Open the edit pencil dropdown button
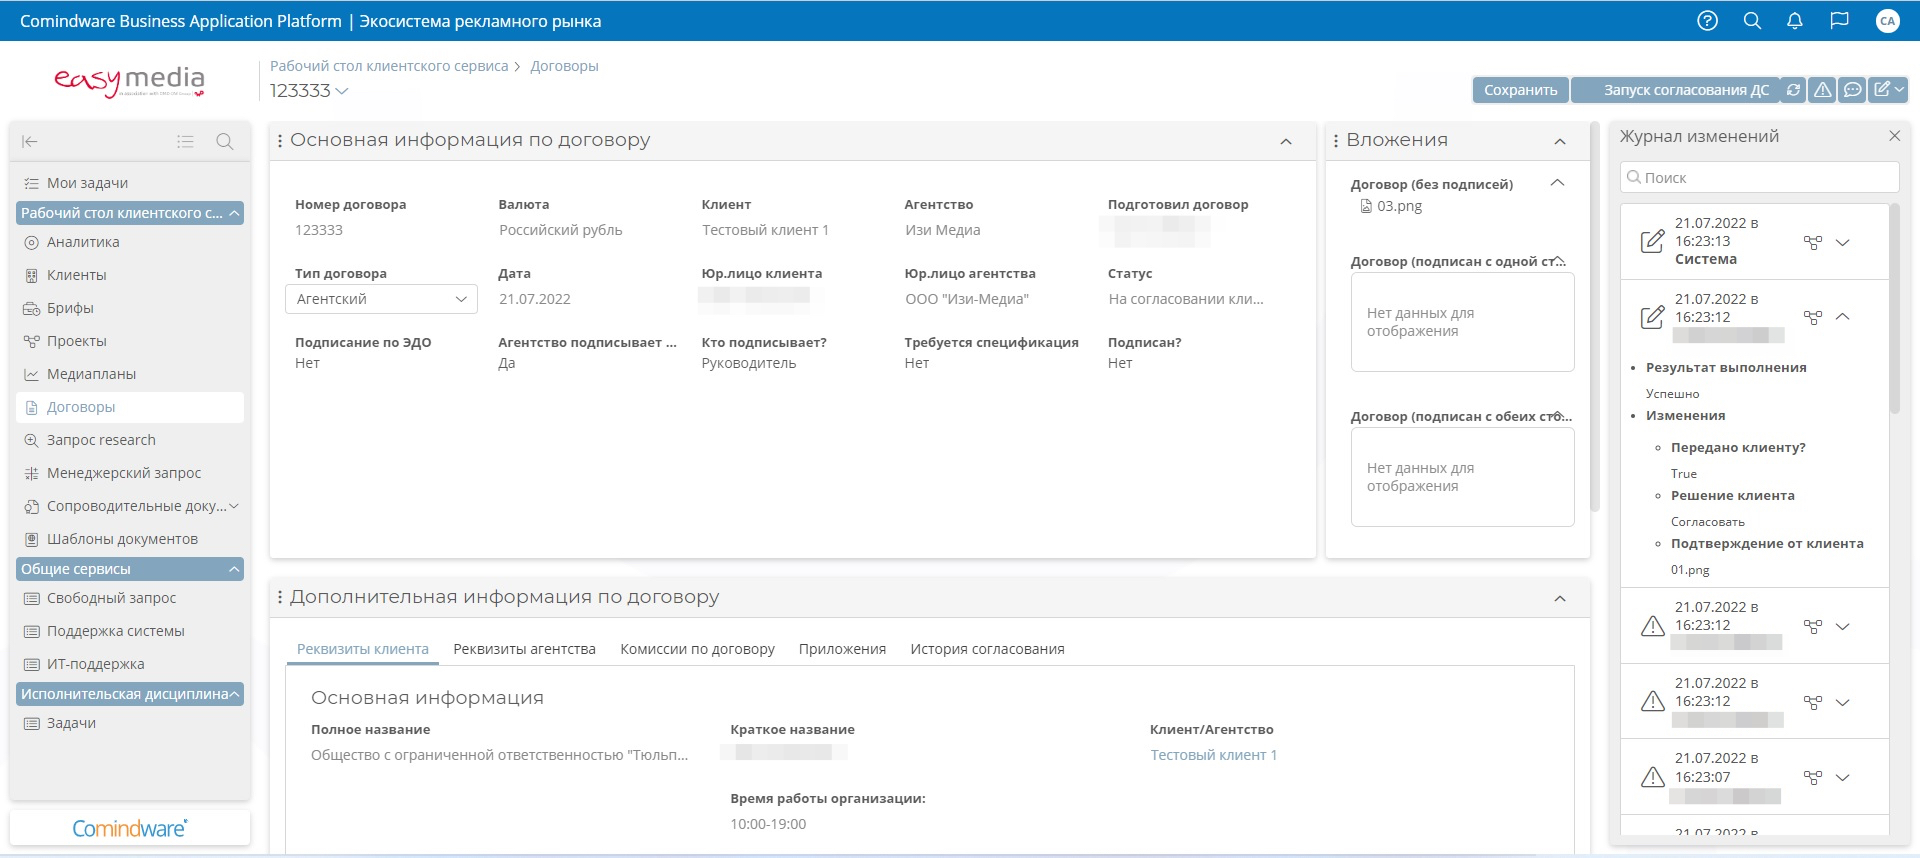This screenshot has height=858, width=1920. coord(1889,90)
